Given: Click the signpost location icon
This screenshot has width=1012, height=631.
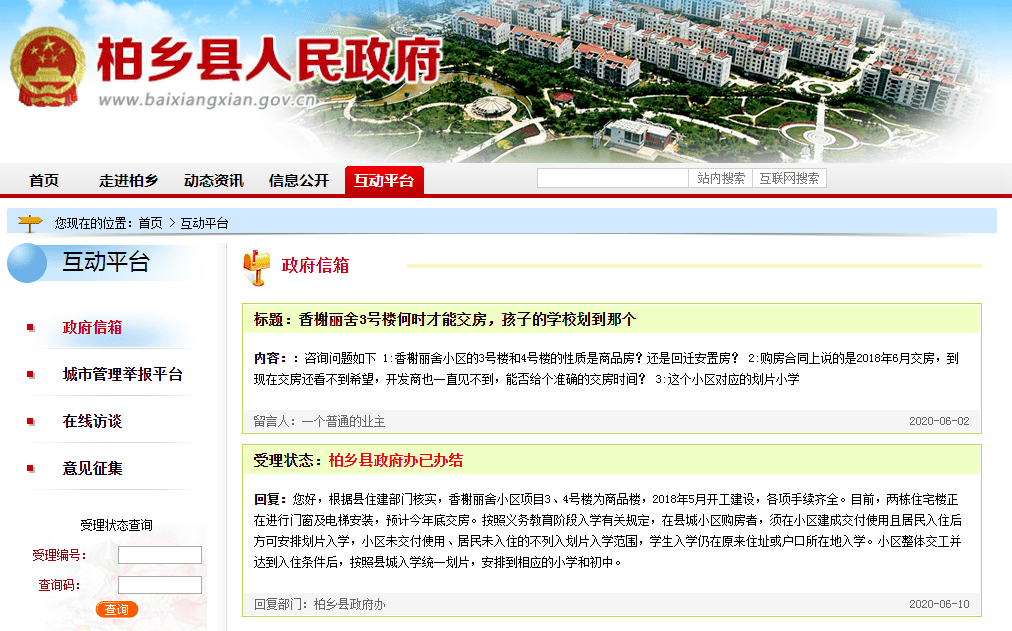Looking at the screenshot, I should coord(30,223).
